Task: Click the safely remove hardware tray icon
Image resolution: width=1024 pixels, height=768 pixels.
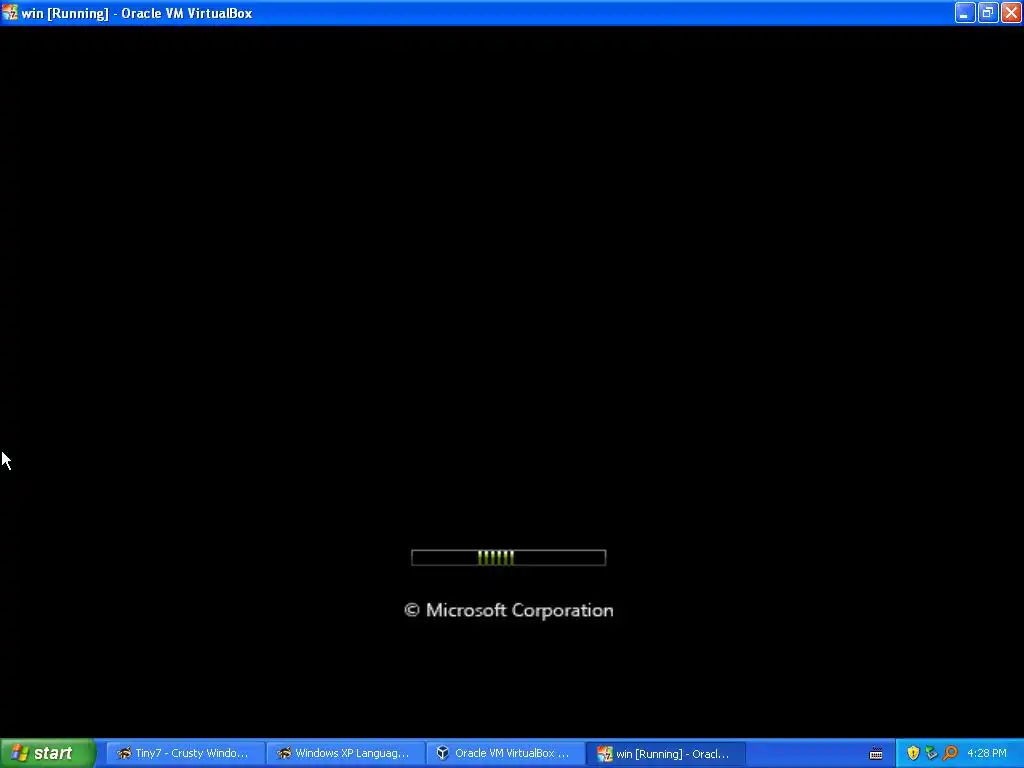Action: tap(931, 753)
